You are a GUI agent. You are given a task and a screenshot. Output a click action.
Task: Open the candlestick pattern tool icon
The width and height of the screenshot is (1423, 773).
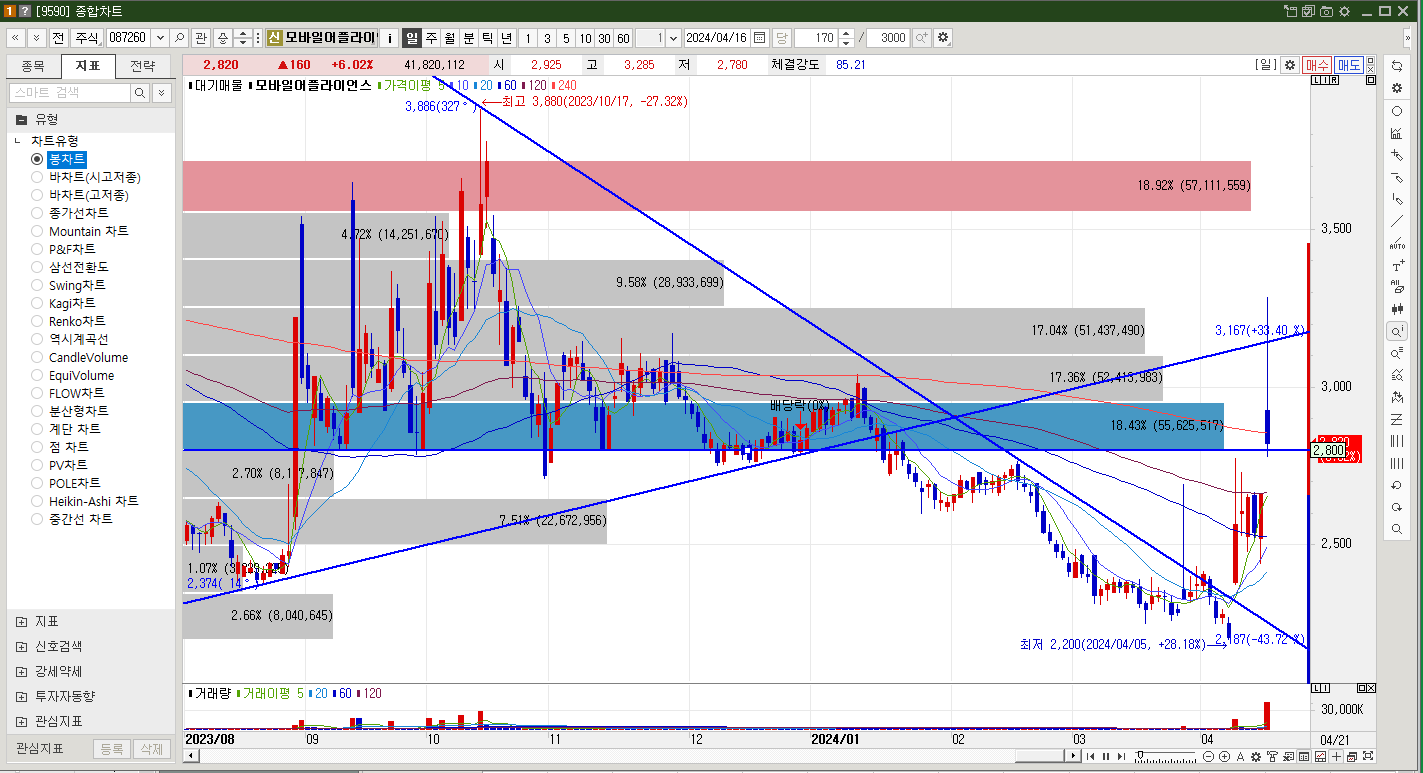click(1397, 309)
